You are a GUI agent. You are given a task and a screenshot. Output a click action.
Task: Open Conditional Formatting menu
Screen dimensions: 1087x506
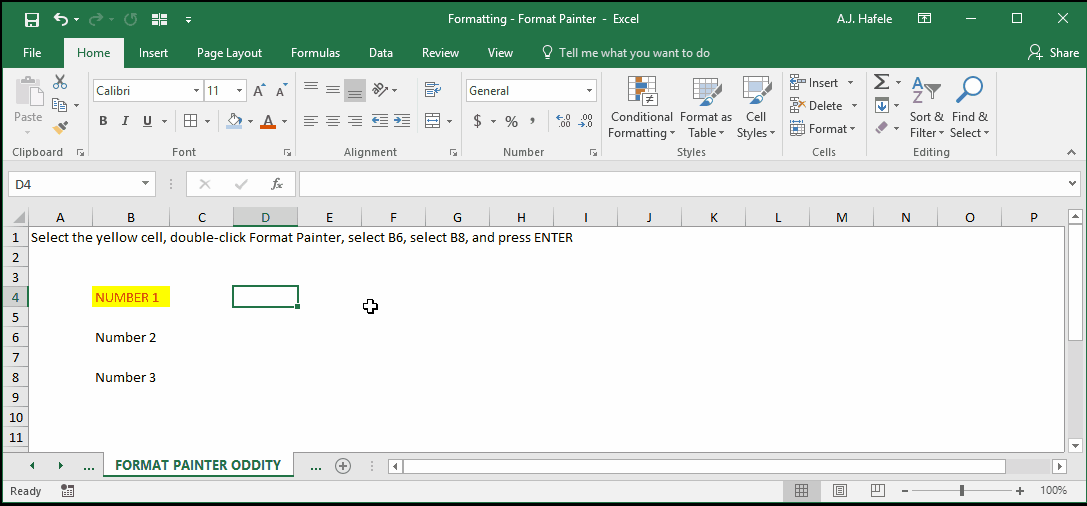point(641,107)
